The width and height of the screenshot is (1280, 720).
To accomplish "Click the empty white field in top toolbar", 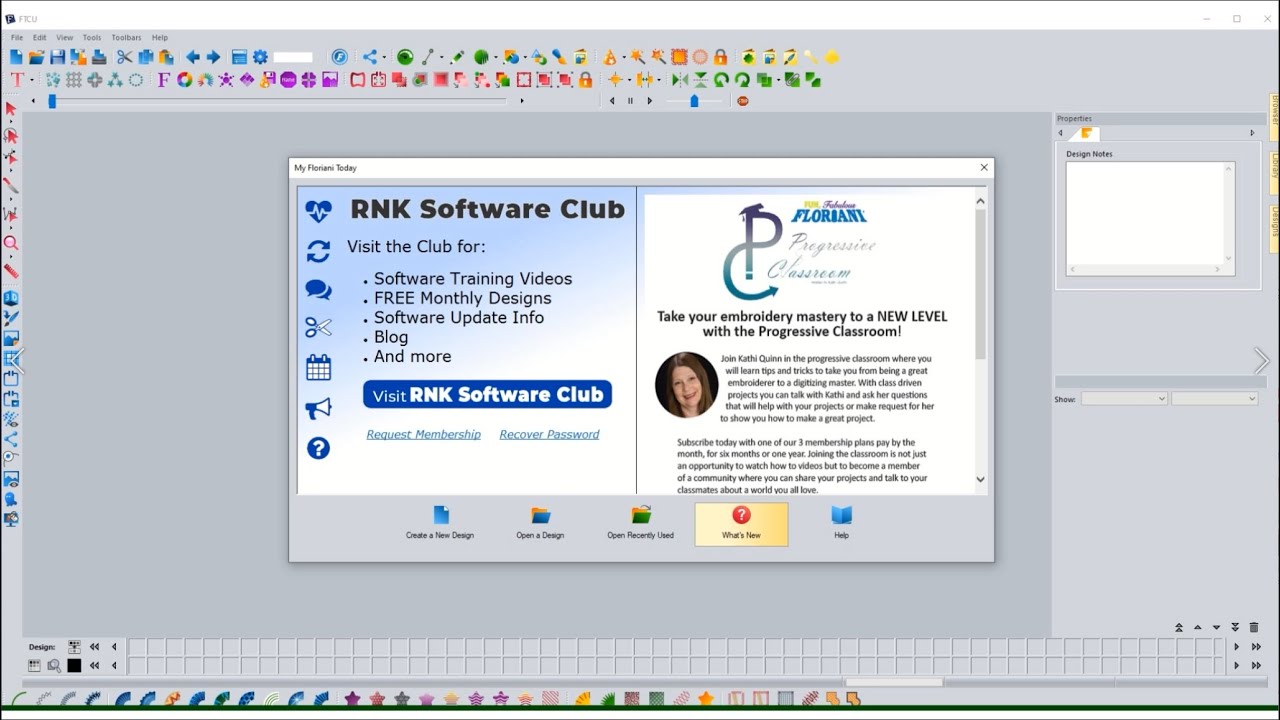I will point(293,57).
